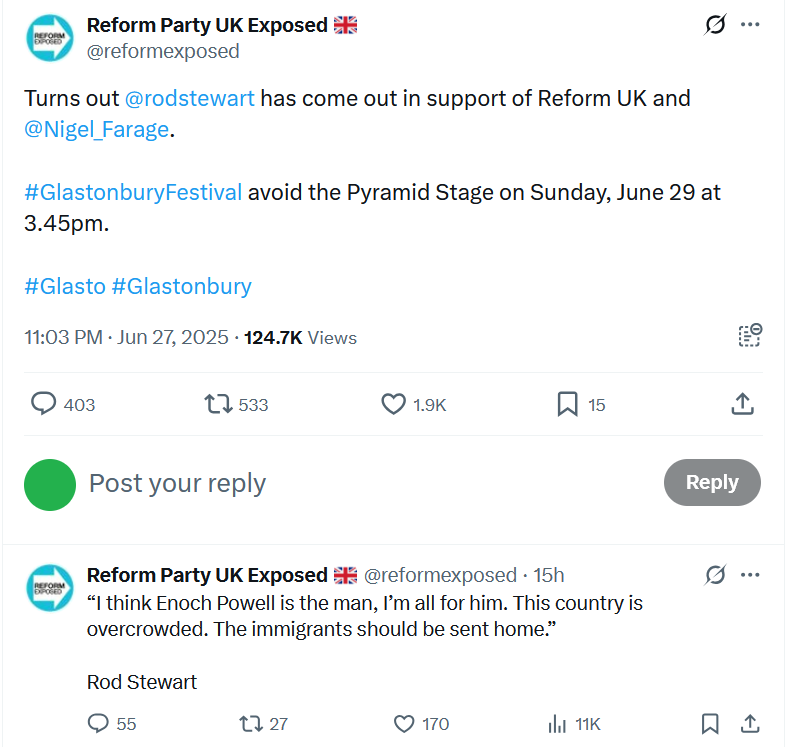Click the Grok icon on the reply tweet
This screenshot has height=747, width=787.
click(x=715, y=575)
